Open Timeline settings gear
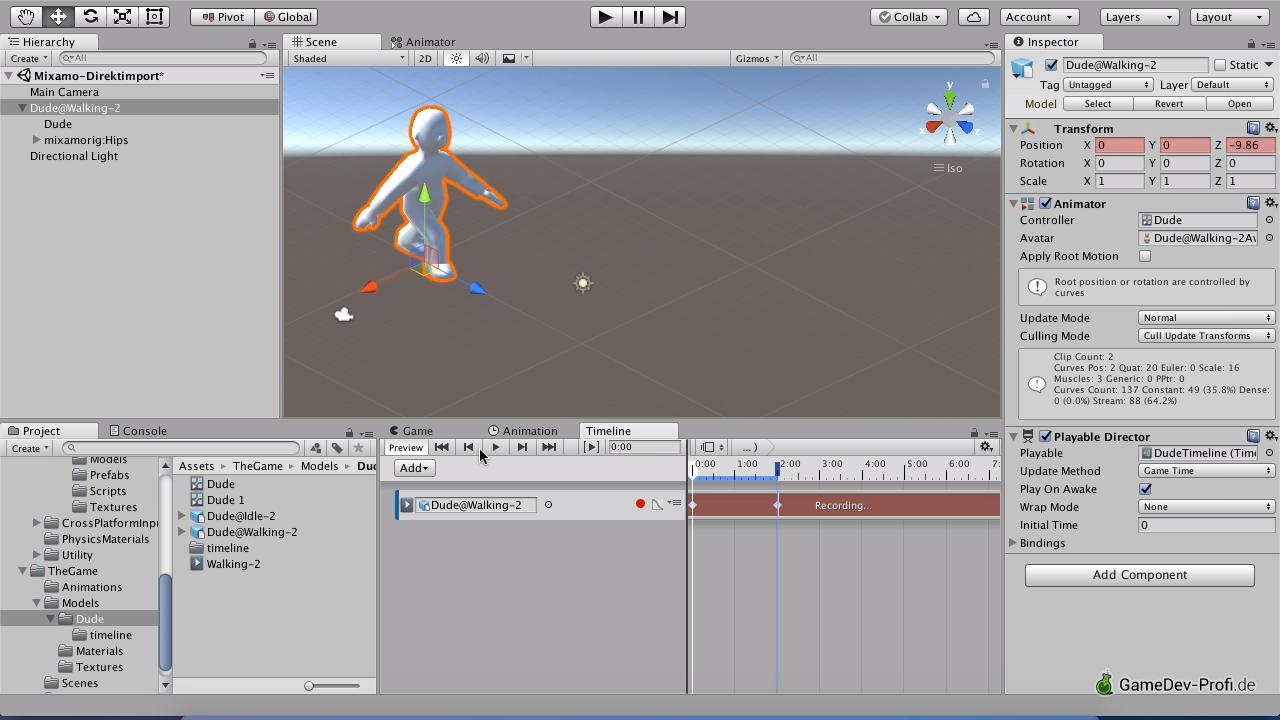Screen dimensions: 1280x720 coord(987,447)
